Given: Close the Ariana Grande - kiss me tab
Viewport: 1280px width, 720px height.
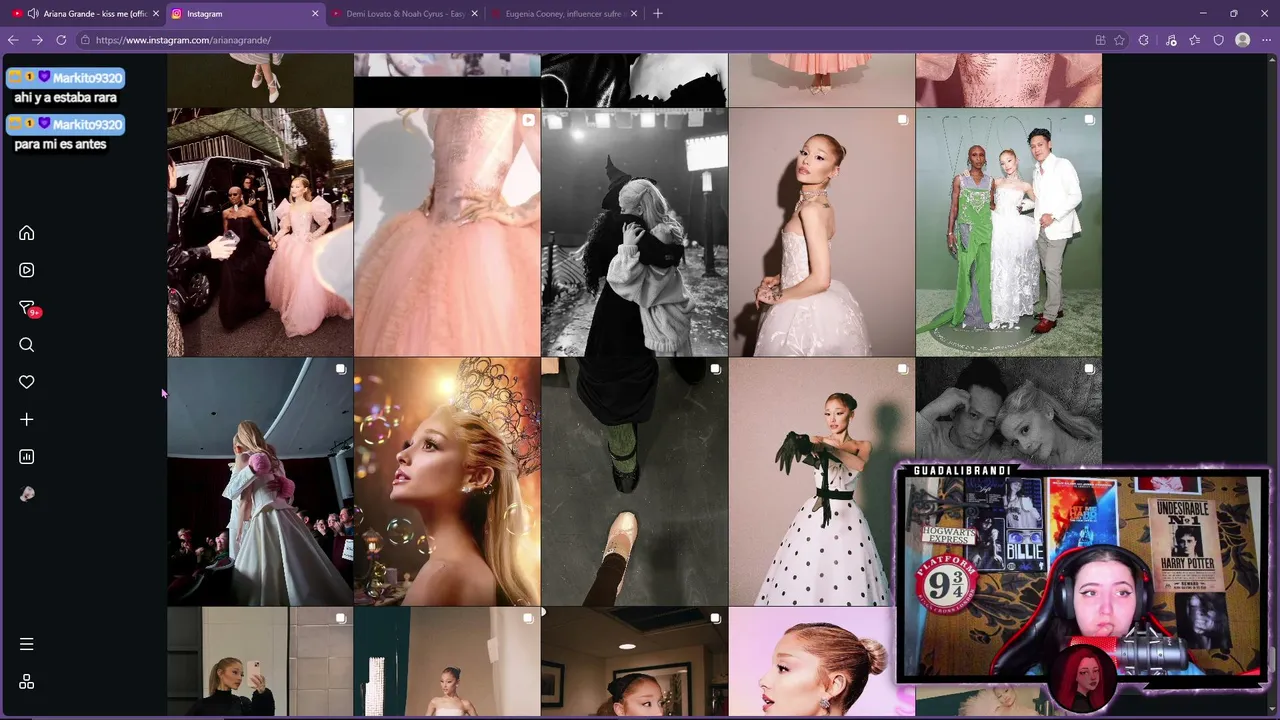Looking at the screenshot, I should pos(156,14).
